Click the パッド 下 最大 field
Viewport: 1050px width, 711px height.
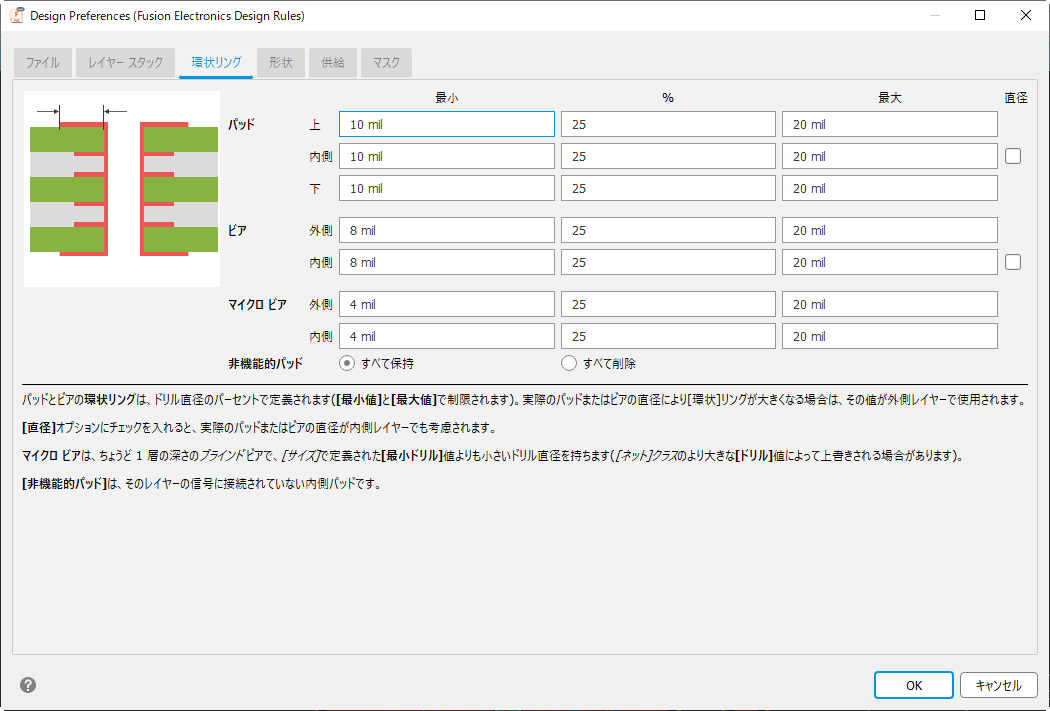pyautogui.click(x=890, y=188)
